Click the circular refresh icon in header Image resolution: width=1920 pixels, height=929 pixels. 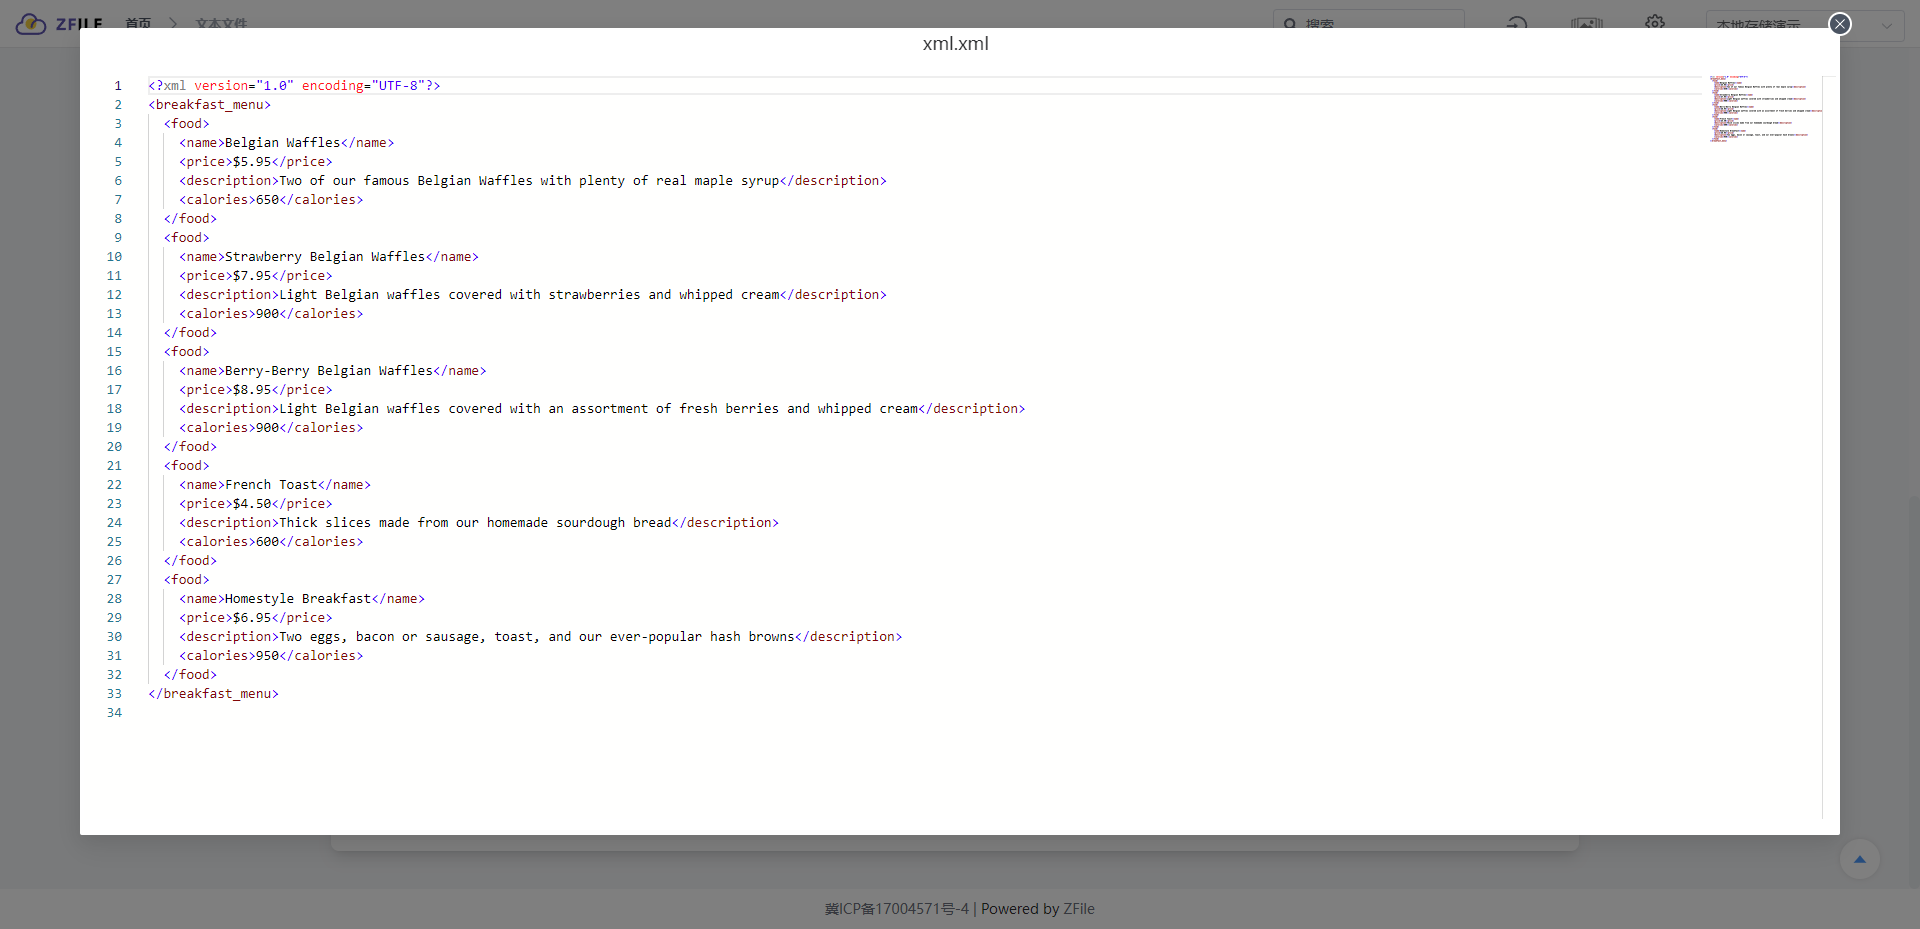(x=1517, y=23)
